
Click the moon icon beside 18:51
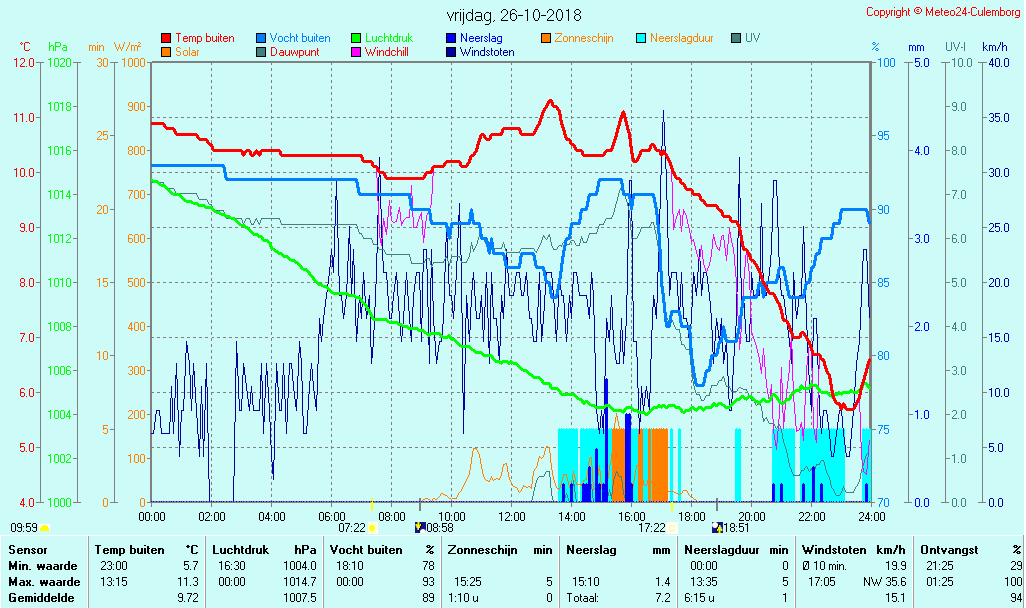(x=717, y=527)
